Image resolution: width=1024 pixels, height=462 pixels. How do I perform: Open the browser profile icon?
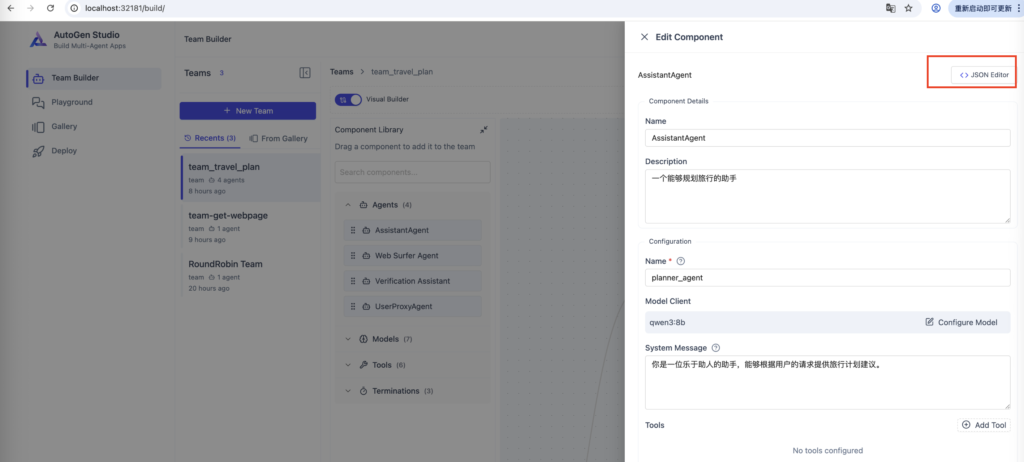pyautogui.click(x=936, y=8)
